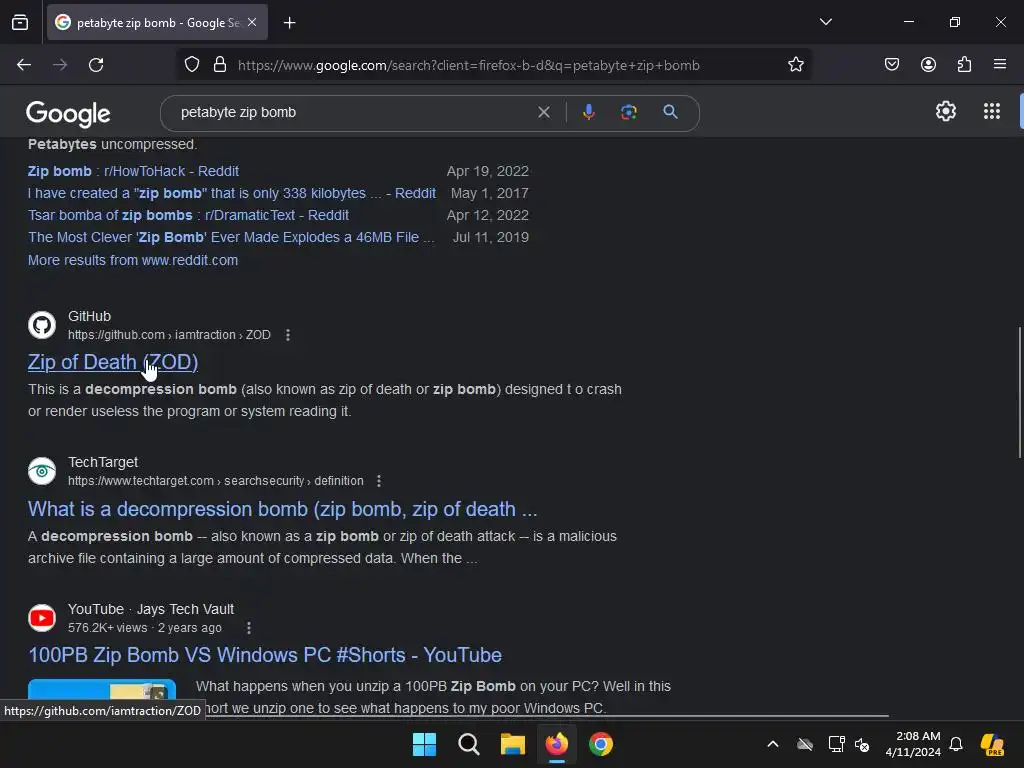This screenshot has height=768, width=1024.
Task: Click the OneDrive cloud tray icon
Action: (x=805, y=744)
